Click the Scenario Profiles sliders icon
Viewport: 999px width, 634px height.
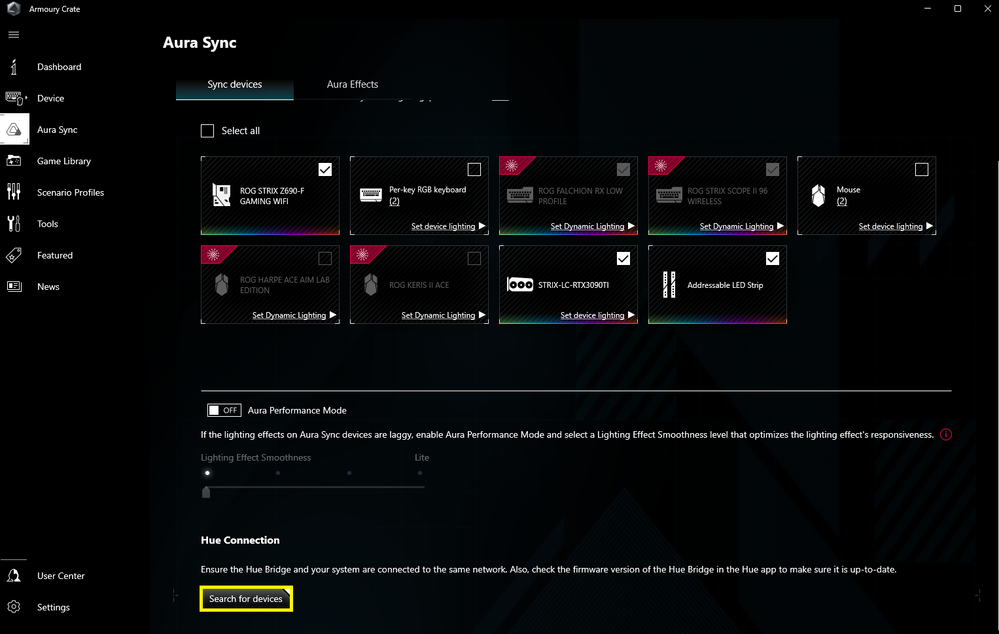click(x=13, y=192)
